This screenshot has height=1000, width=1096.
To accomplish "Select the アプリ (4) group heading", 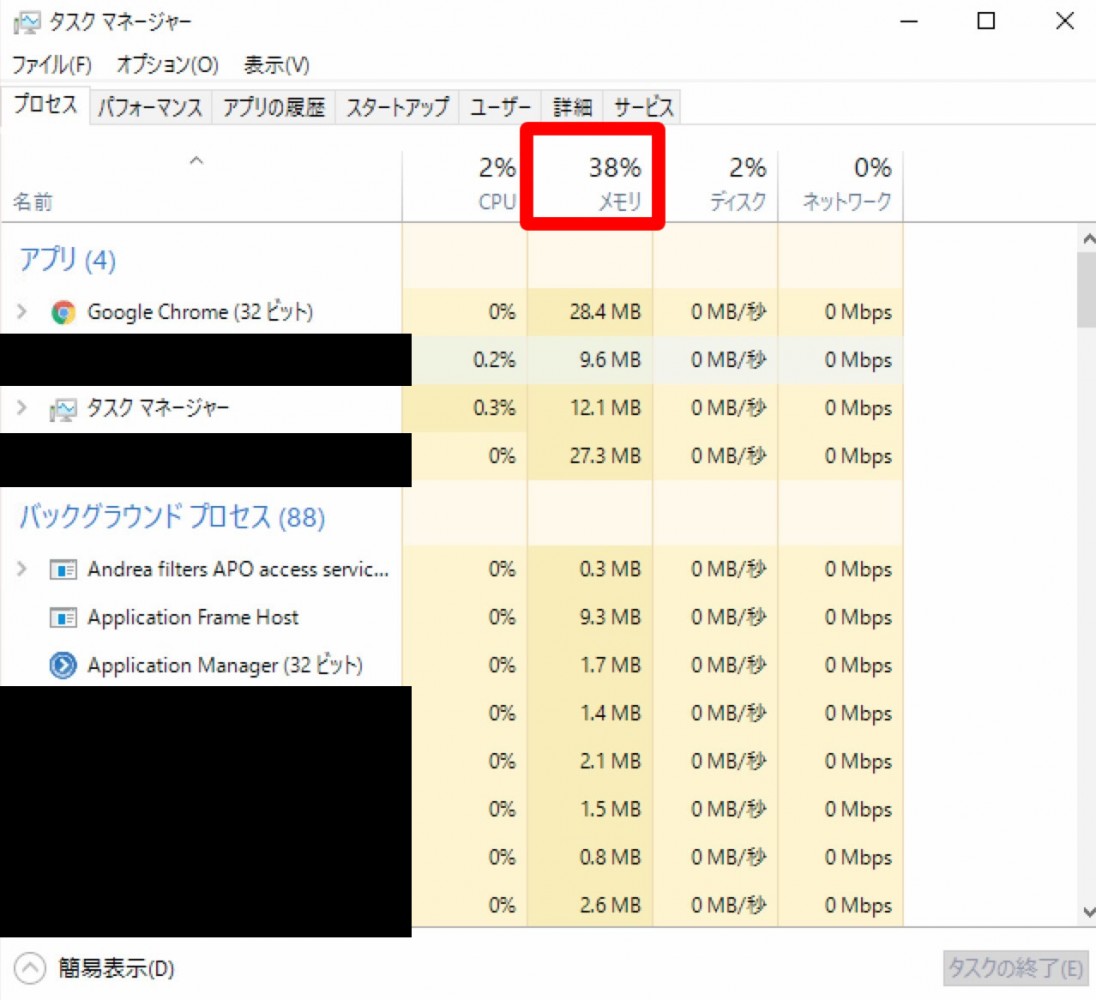I will click(67, 260).
